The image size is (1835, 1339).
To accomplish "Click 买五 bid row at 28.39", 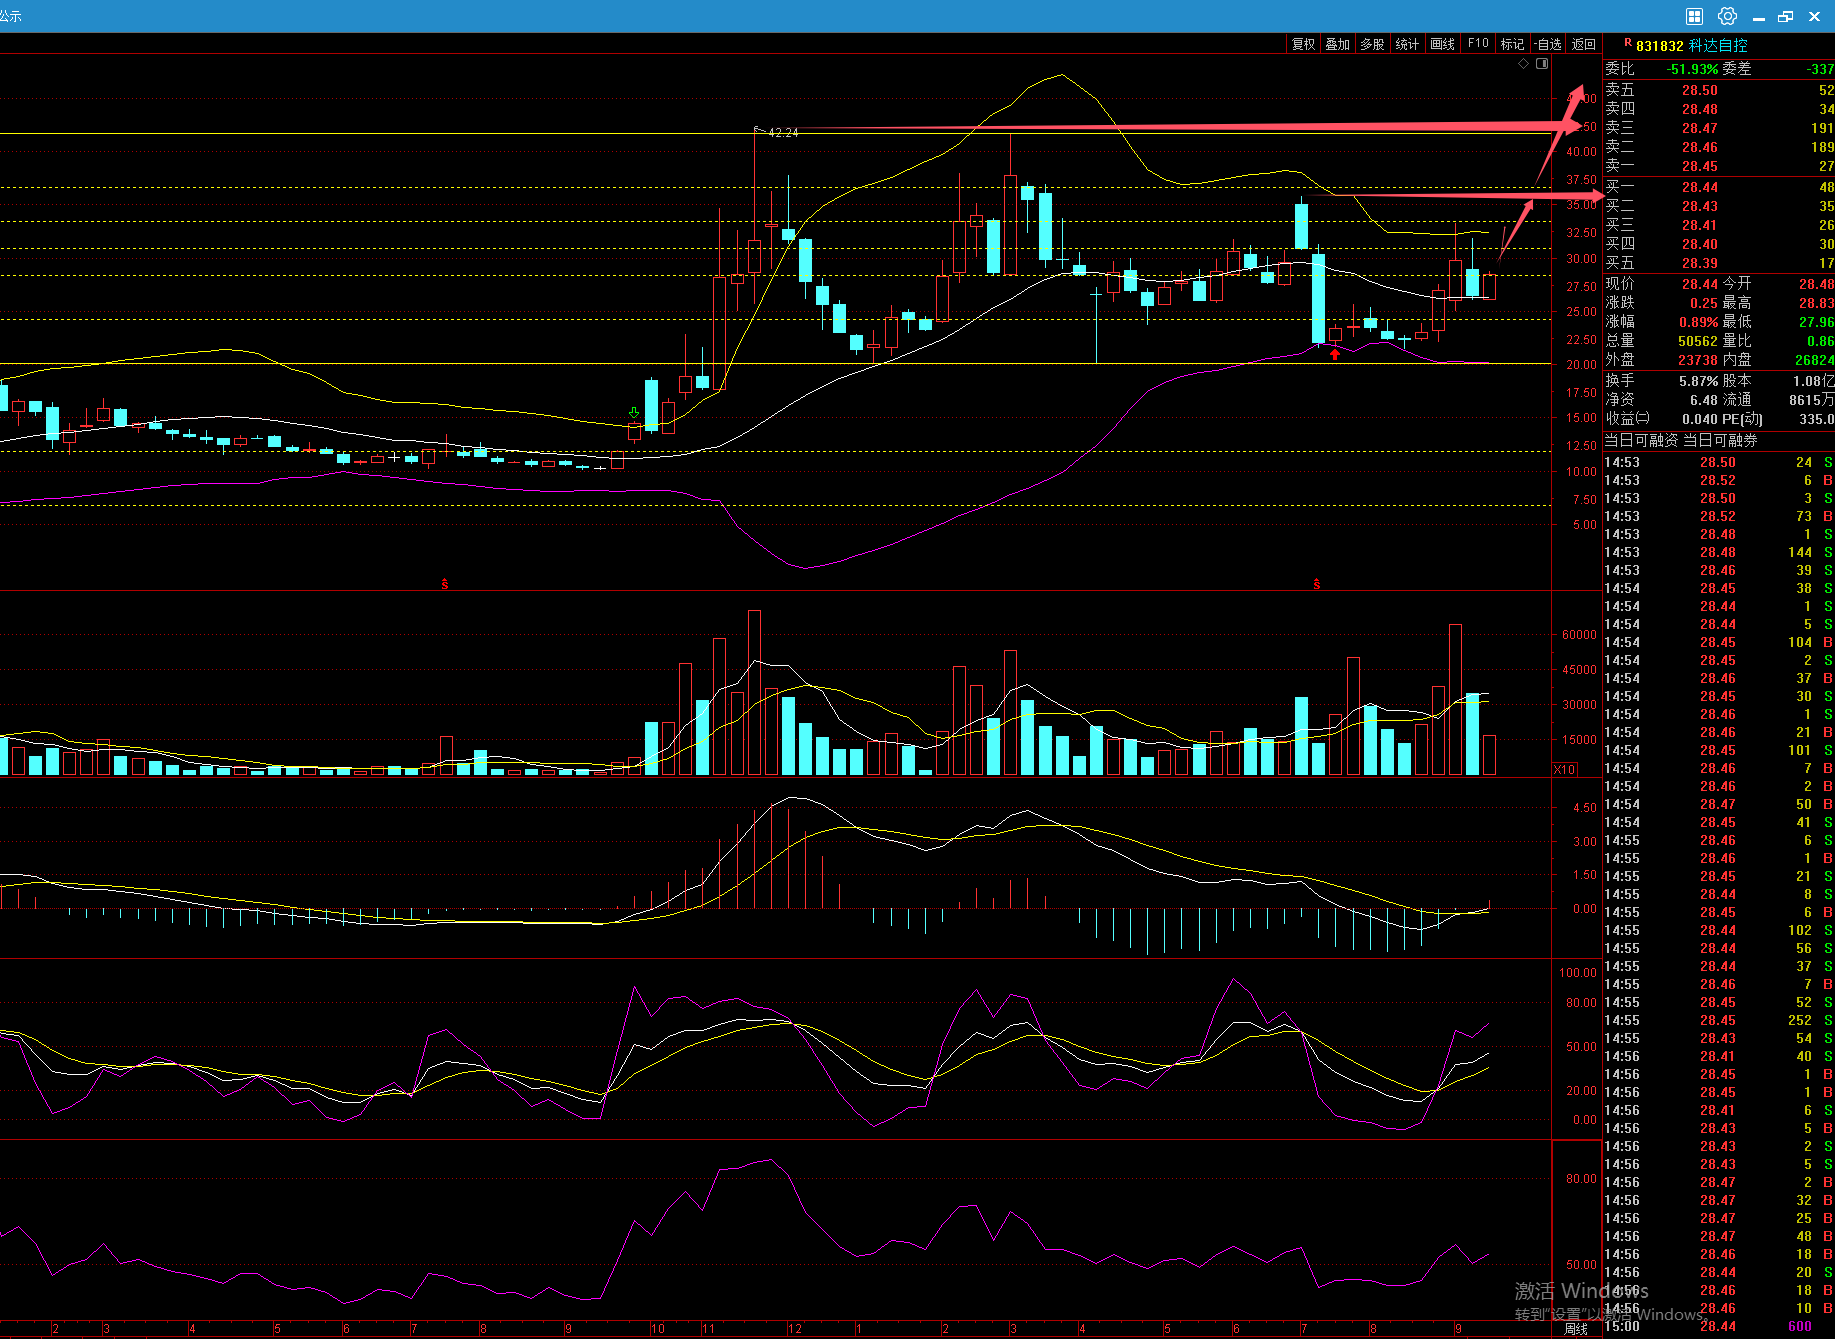I will (1720, 263).
